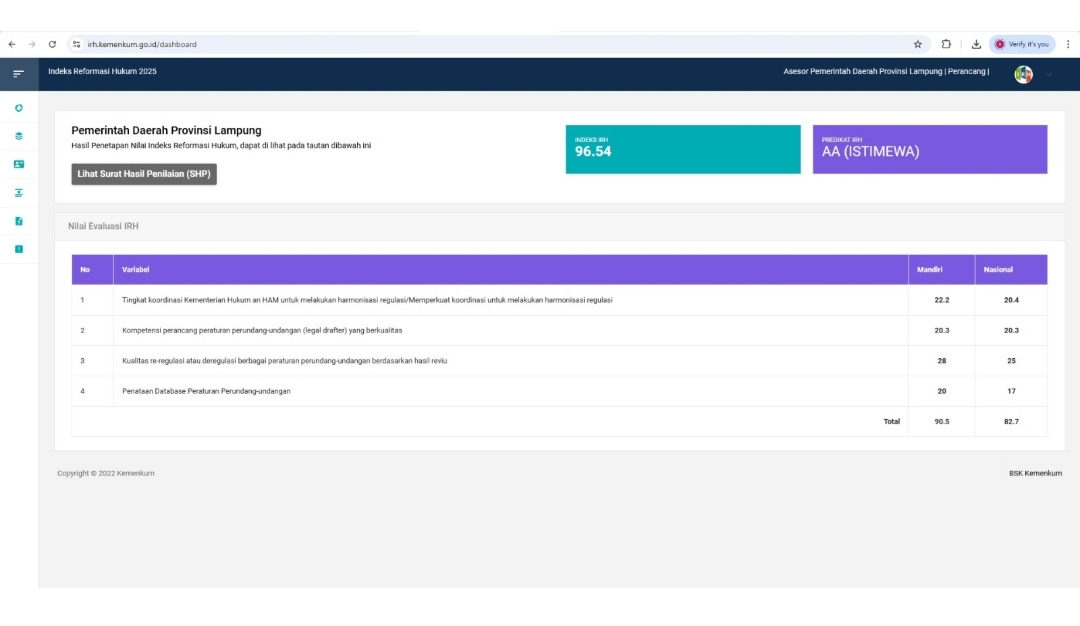Go back using browser back arrow
Screen dimensions: 1080x626
pos(12,44)
